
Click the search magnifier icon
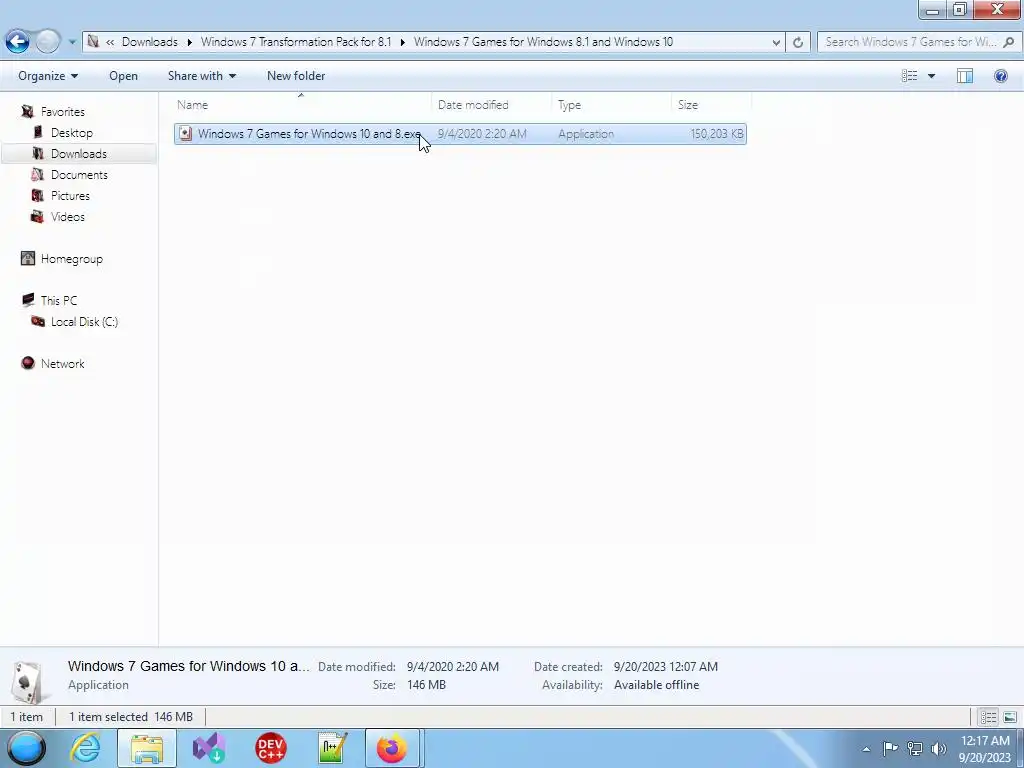click(1008, 42)
